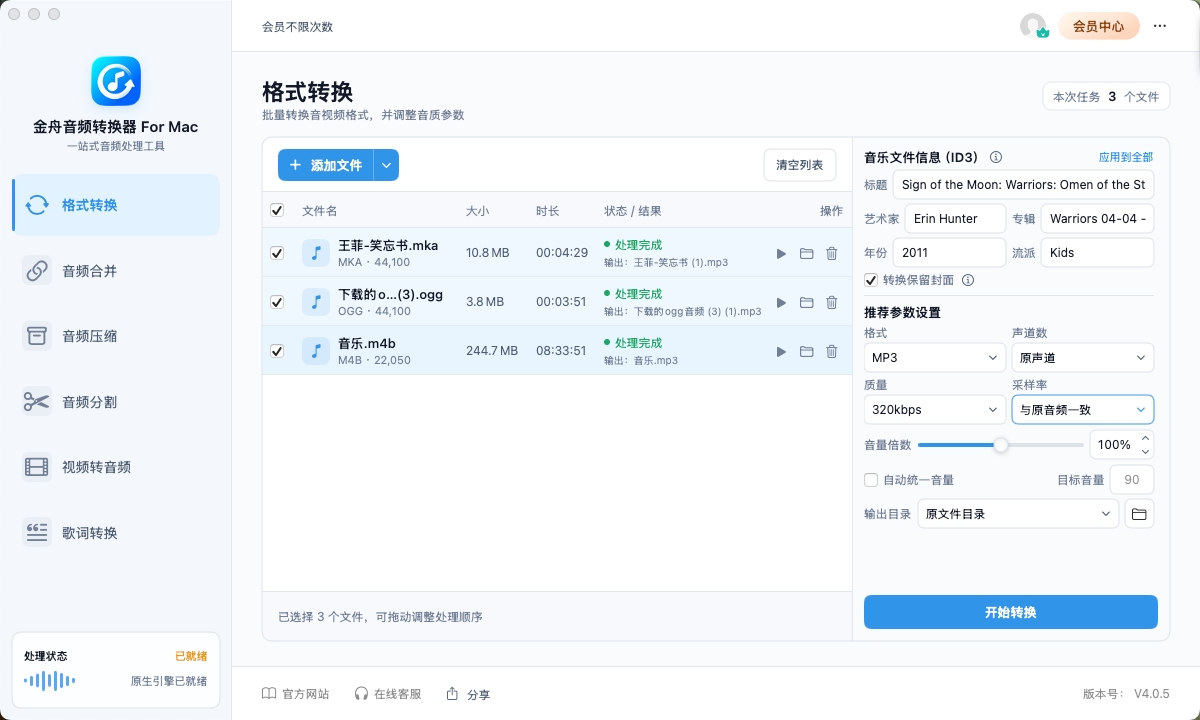
Task: Uncheck the 王菲-笑忘书.mka row checkbox
Action: tap(277, 254)
